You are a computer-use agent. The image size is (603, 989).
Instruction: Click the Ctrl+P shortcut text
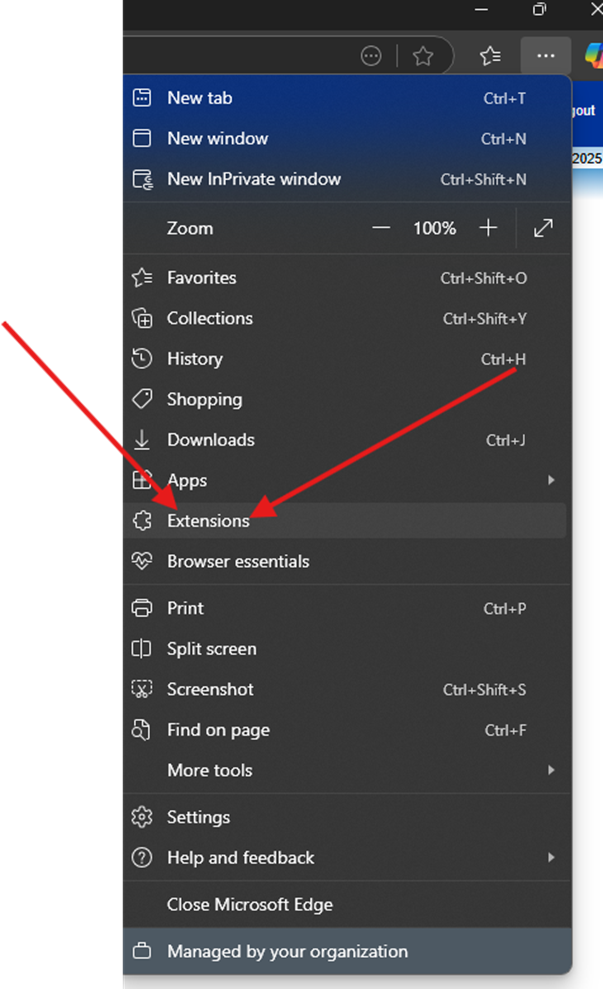pos(505,609)
